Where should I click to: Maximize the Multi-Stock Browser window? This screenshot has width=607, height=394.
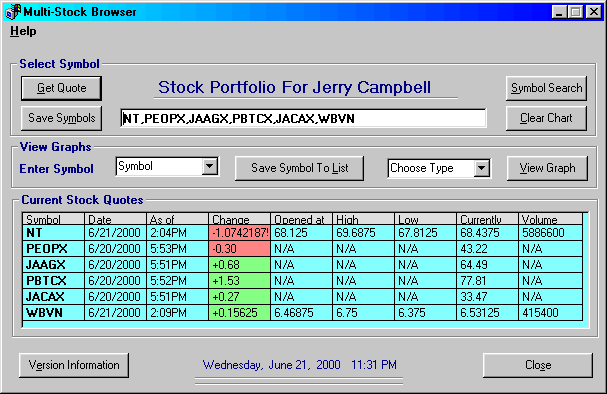click(x=575, y=12)
